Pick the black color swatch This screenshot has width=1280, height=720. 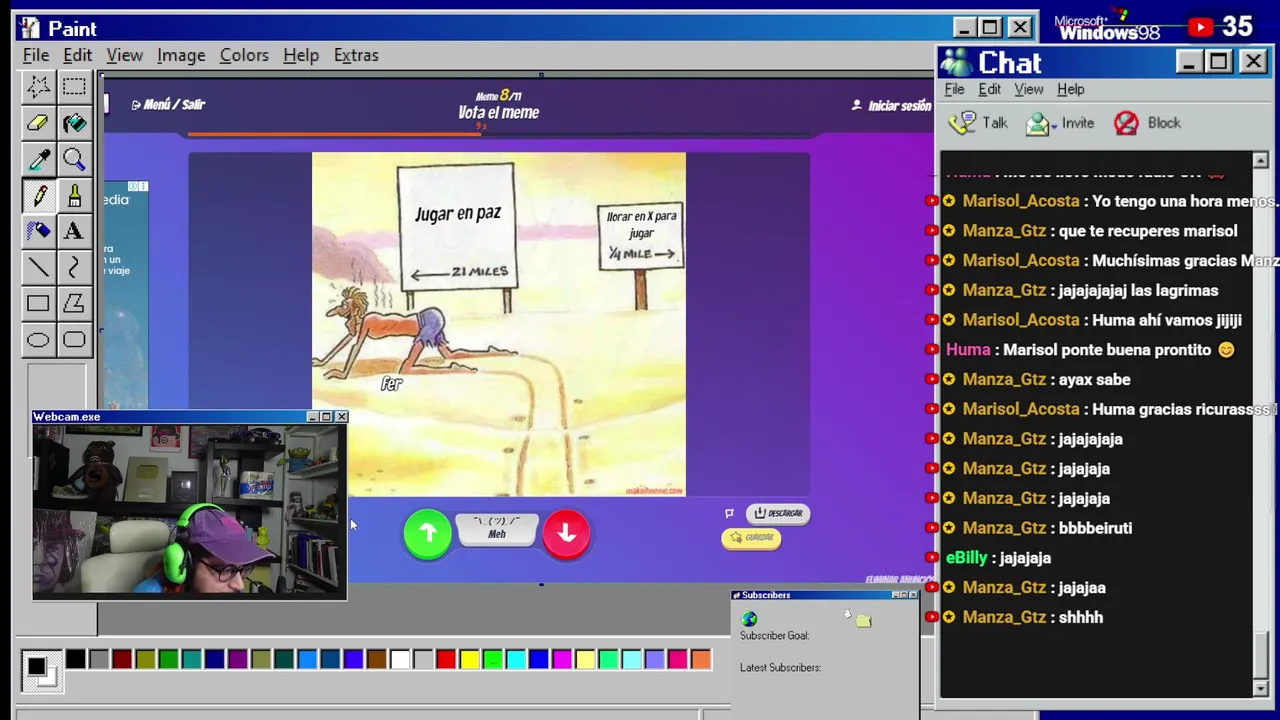[76, 659]
